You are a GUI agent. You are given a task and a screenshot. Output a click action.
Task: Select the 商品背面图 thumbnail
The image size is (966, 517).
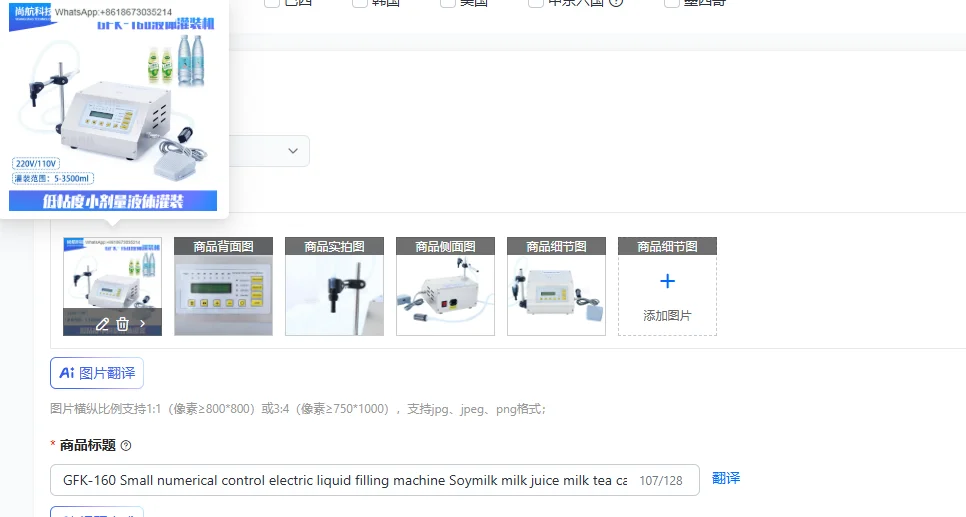click(224, 287)
